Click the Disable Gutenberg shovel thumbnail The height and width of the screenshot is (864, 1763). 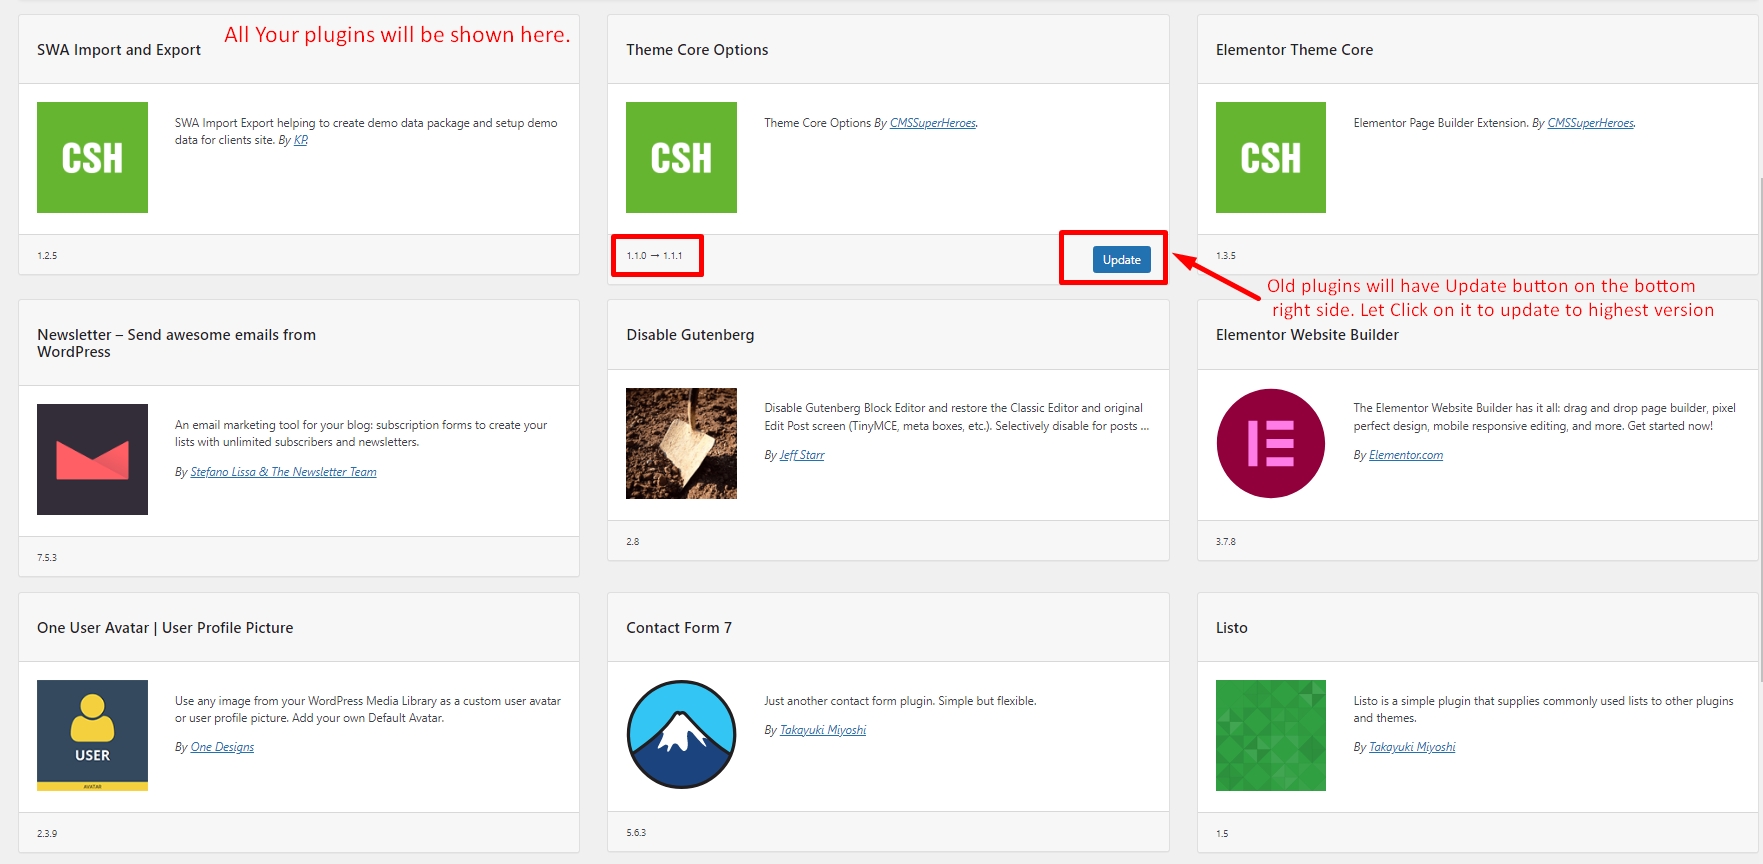[x=681, y=443]
